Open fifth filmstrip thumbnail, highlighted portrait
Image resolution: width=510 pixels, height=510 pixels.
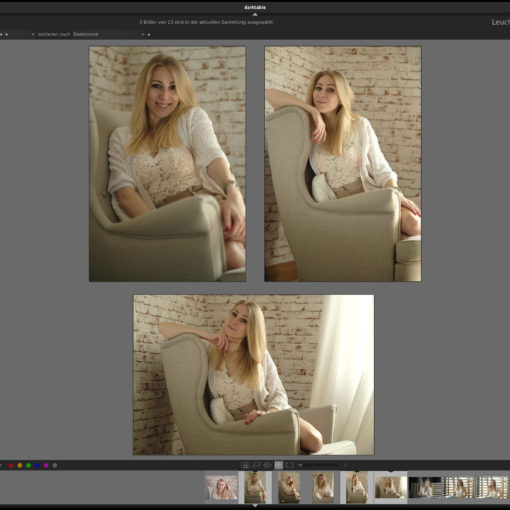pos(357,487)
